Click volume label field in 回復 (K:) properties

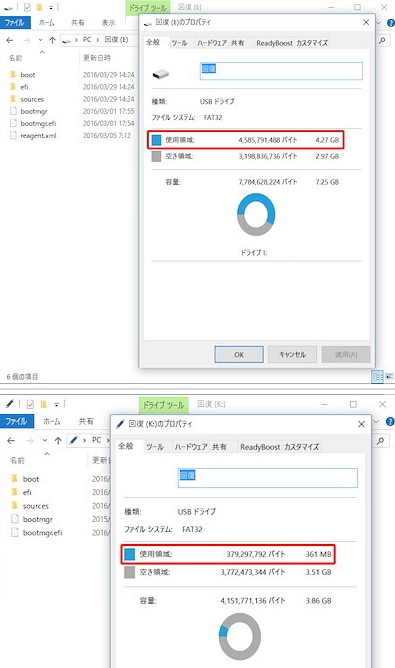coord(268,478)
